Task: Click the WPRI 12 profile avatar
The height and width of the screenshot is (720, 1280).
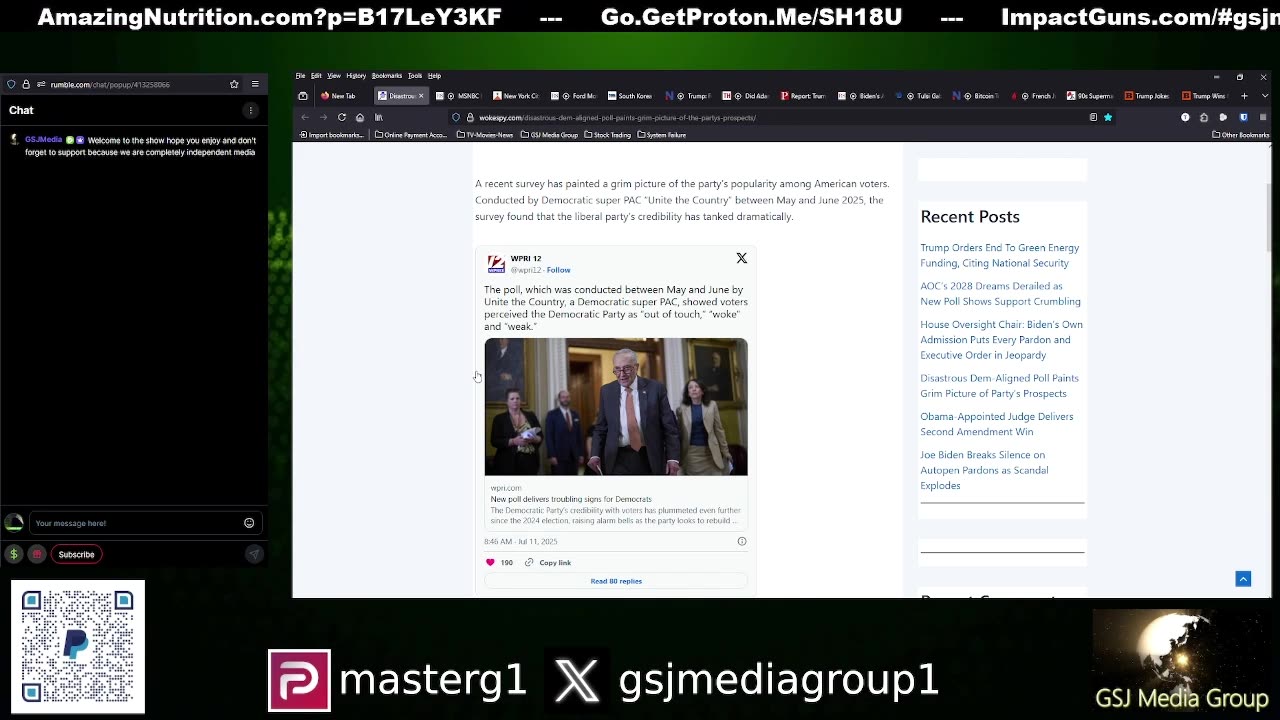Action: pyautogui.click(x=496, y=264)
